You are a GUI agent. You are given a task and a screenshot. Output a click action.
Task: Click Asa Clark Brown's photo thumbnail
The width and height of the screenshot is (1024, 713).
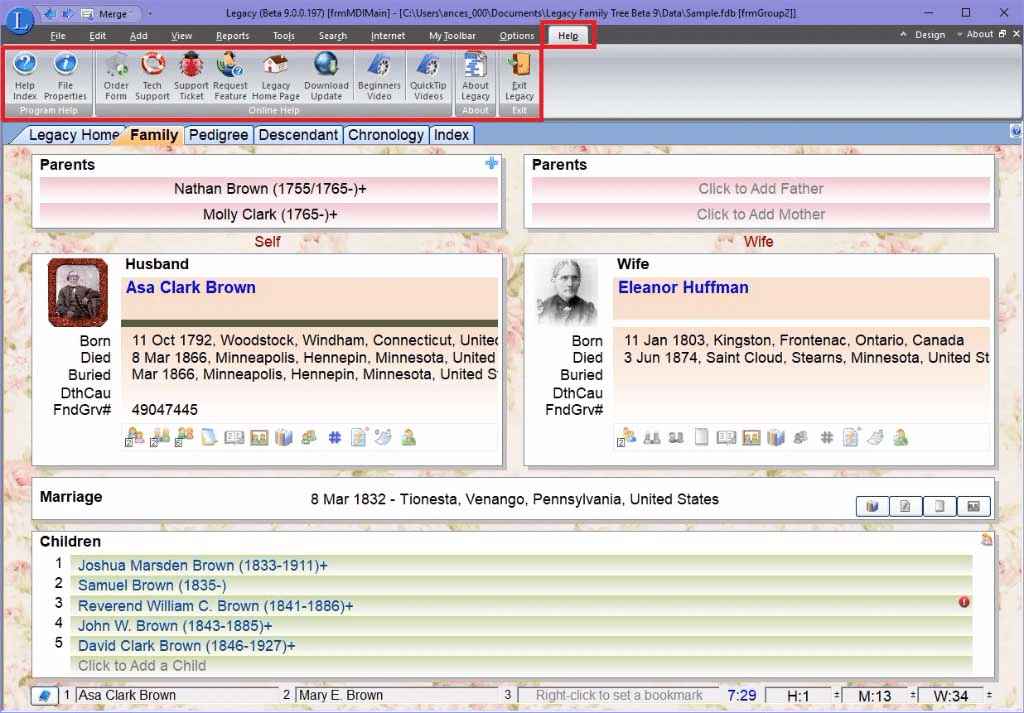(78, 292)
